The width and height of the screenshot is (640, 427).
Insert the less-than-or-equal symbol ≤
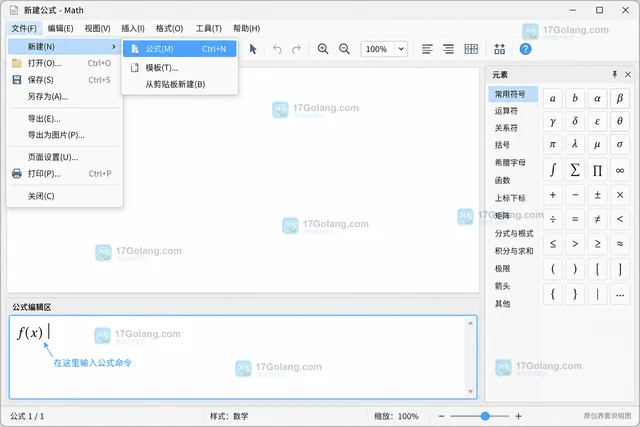point(553,244)
